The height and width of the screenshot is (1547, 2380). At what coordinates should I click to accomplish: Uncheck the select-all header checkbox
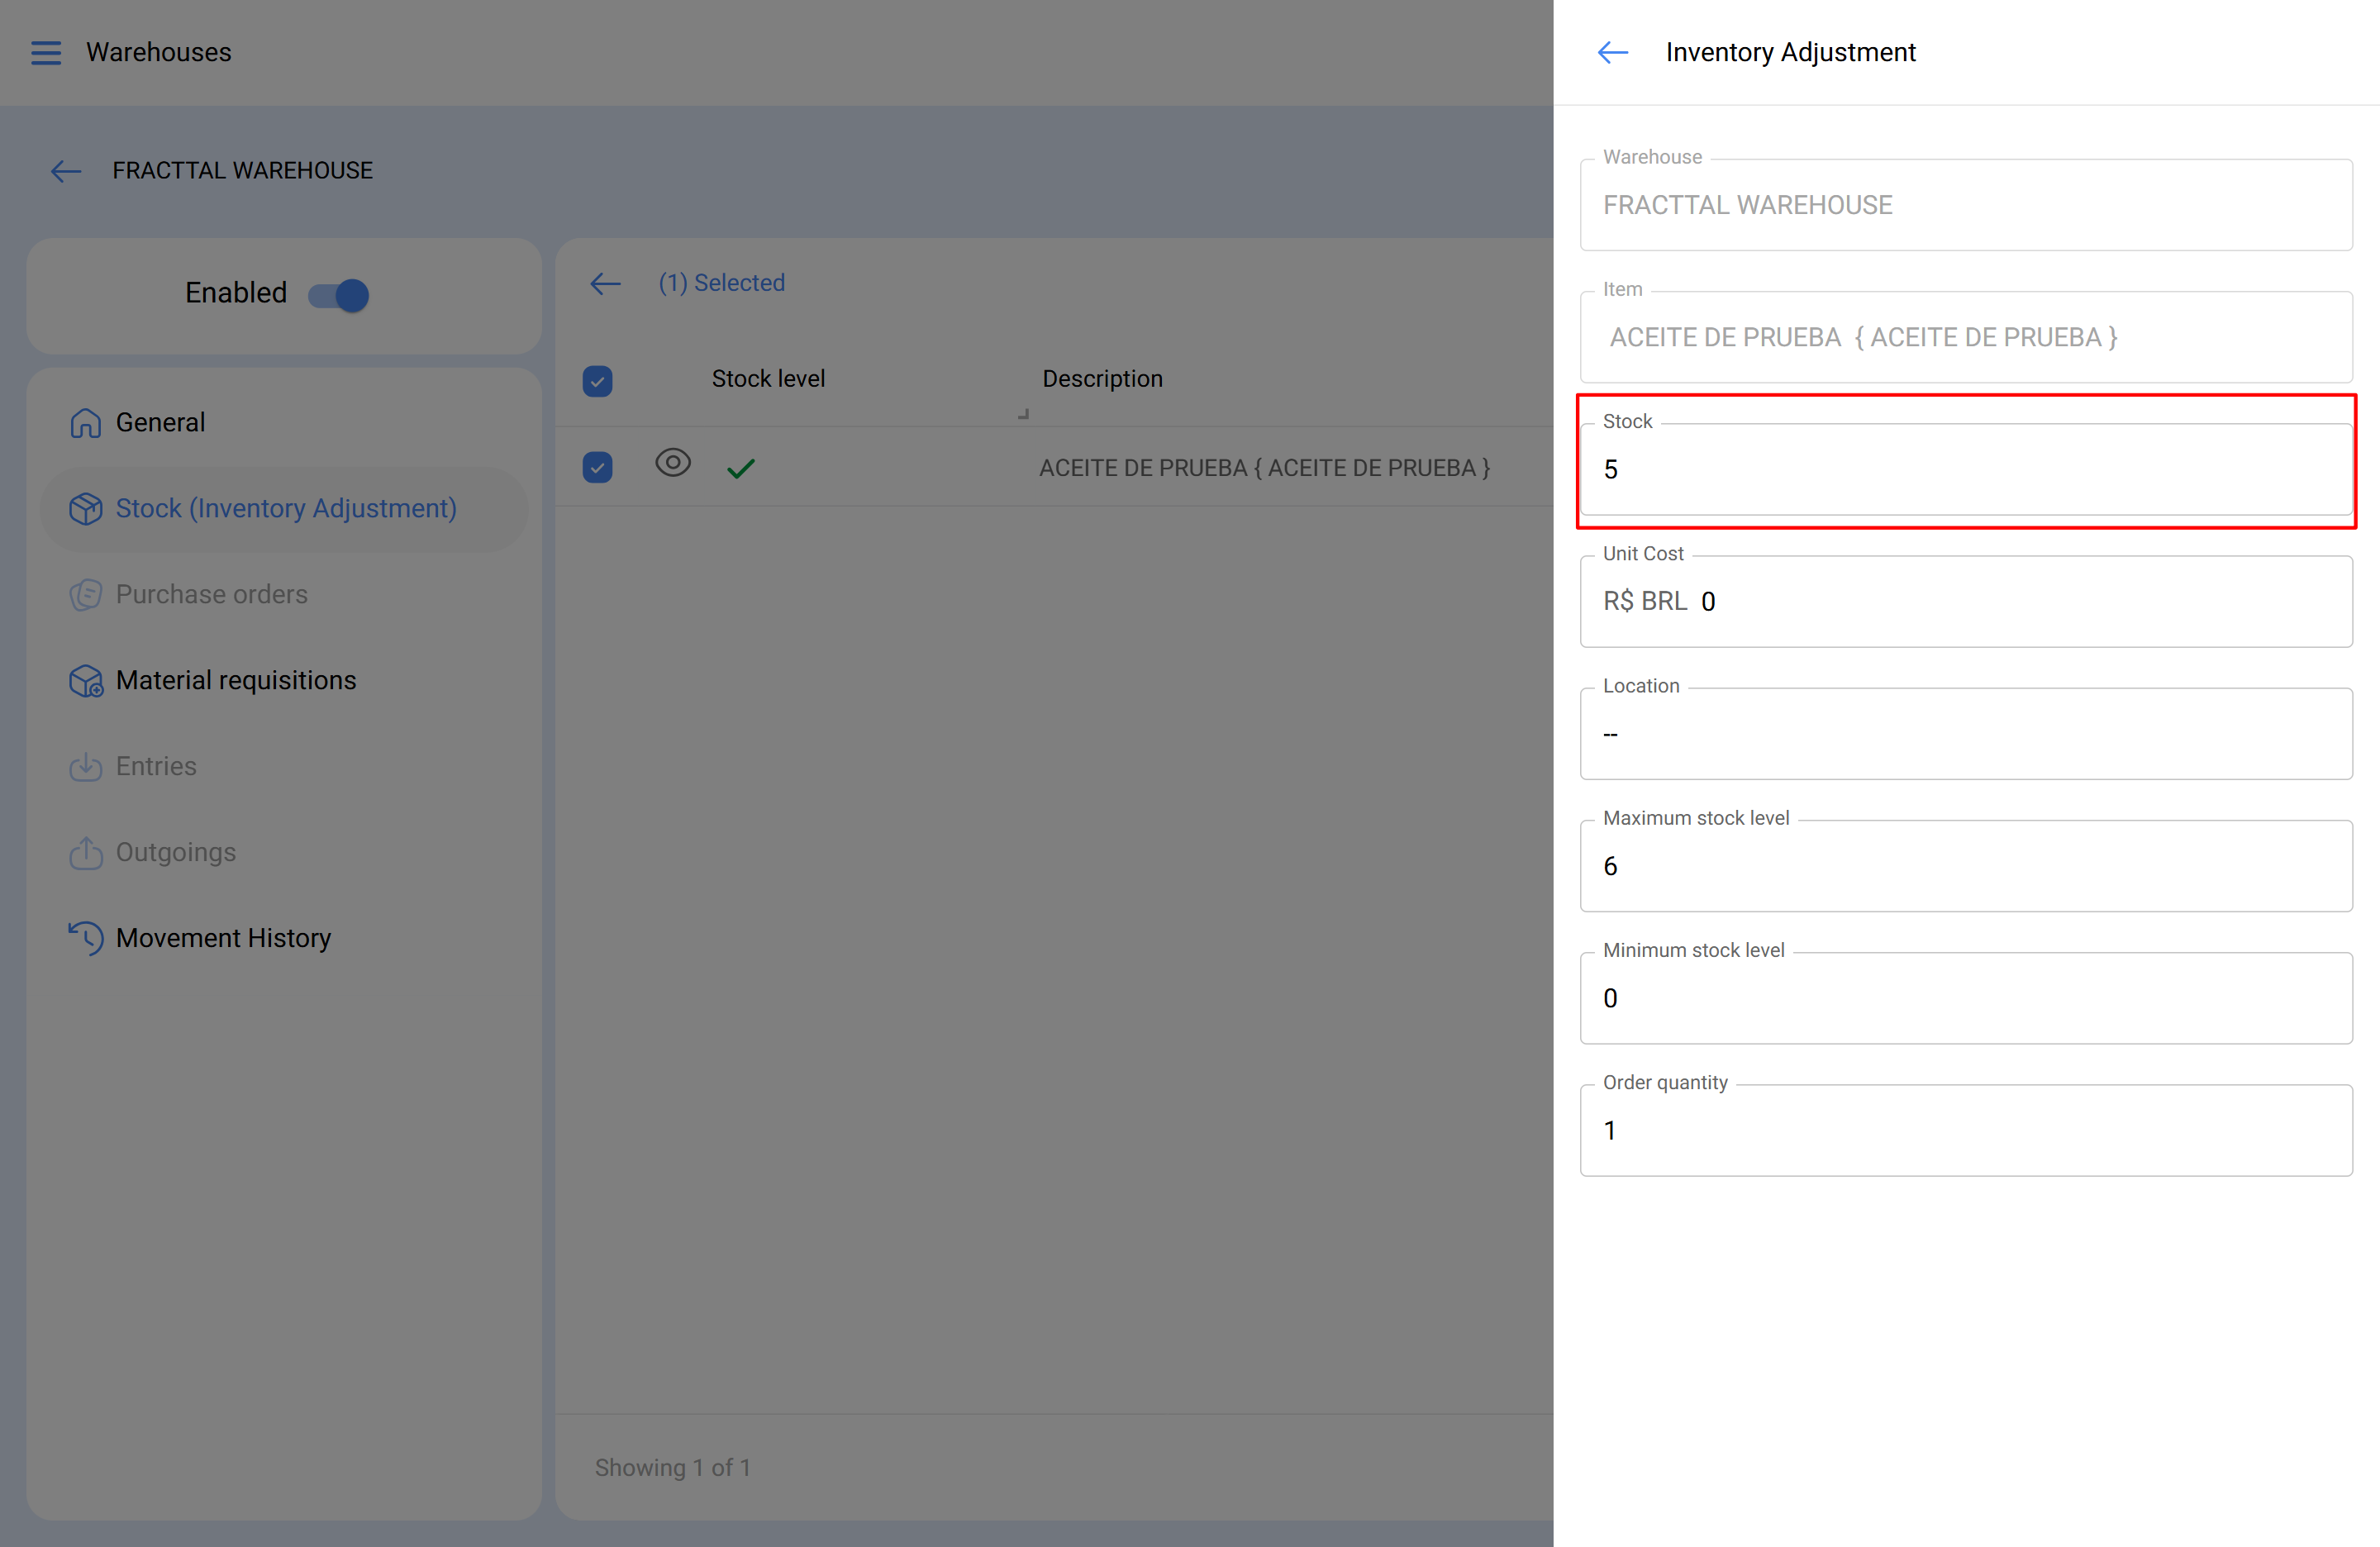click(598, 381)
